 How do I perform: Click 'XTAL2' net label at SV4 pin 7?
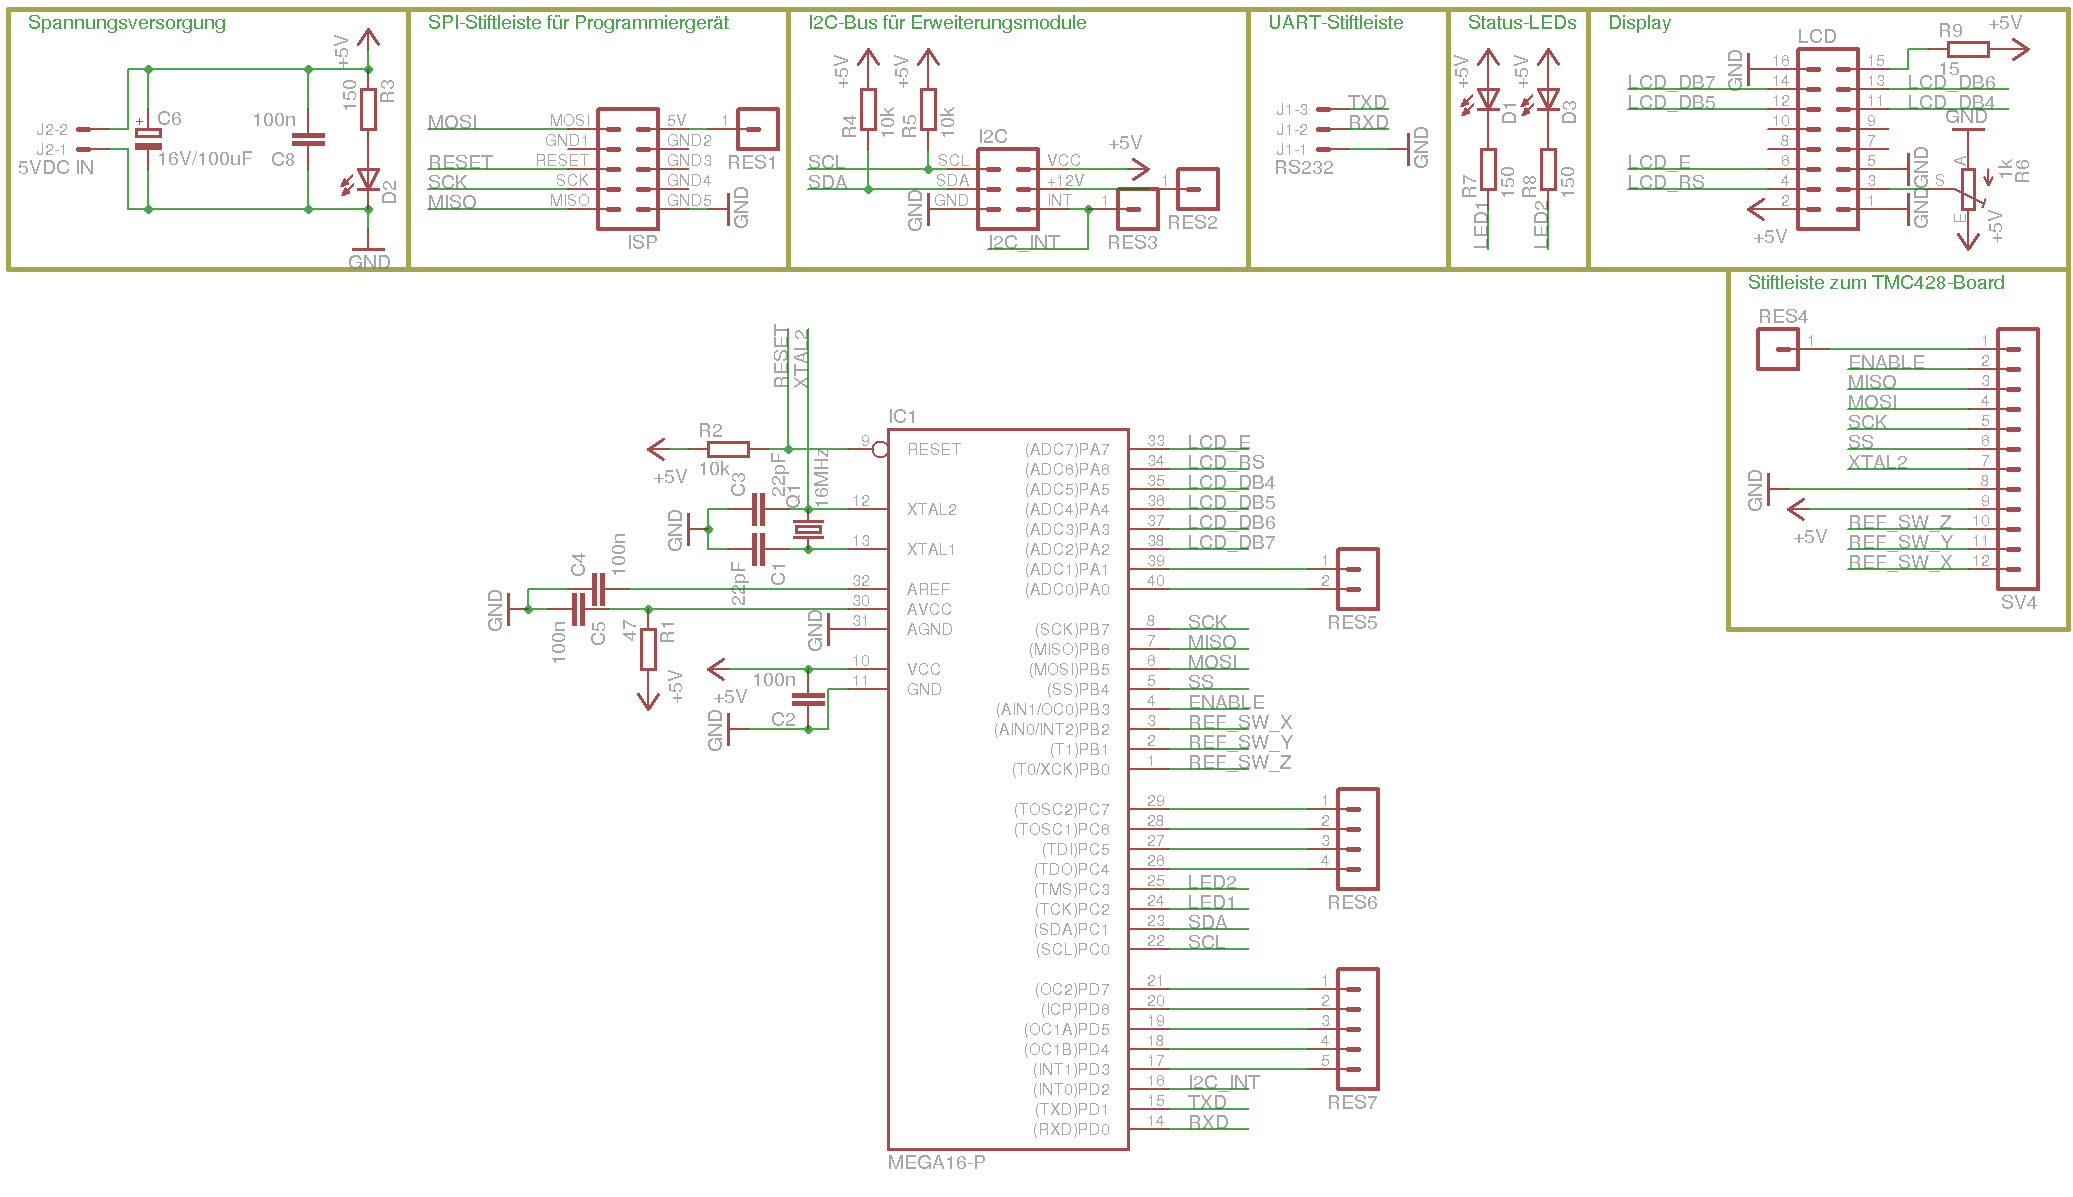(x=1877, y=462)
